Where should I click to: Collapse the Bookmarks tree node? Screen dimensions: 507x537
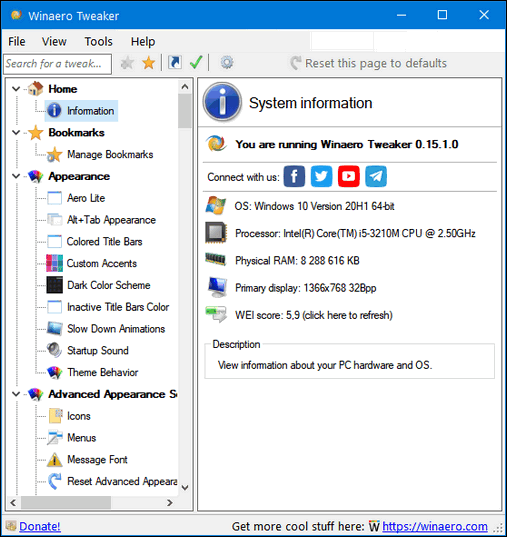tap(16, 133)
